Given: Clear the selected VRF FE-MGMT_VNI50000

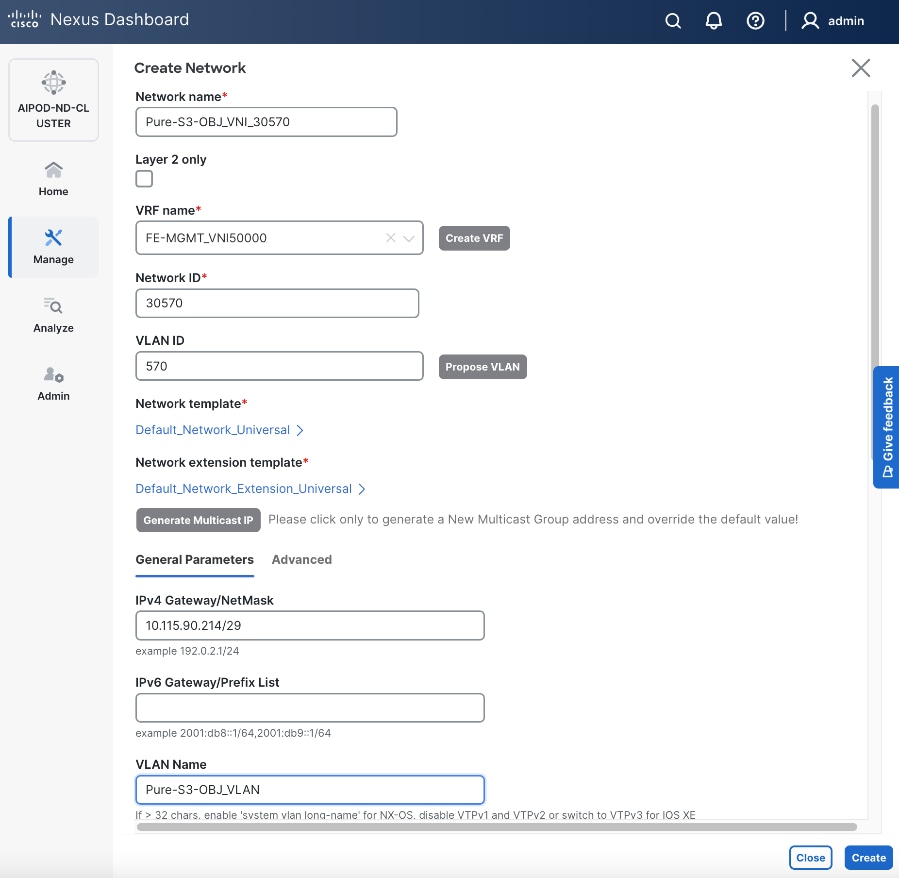Looking at the screenshot, I should click(x=389, y=238).
